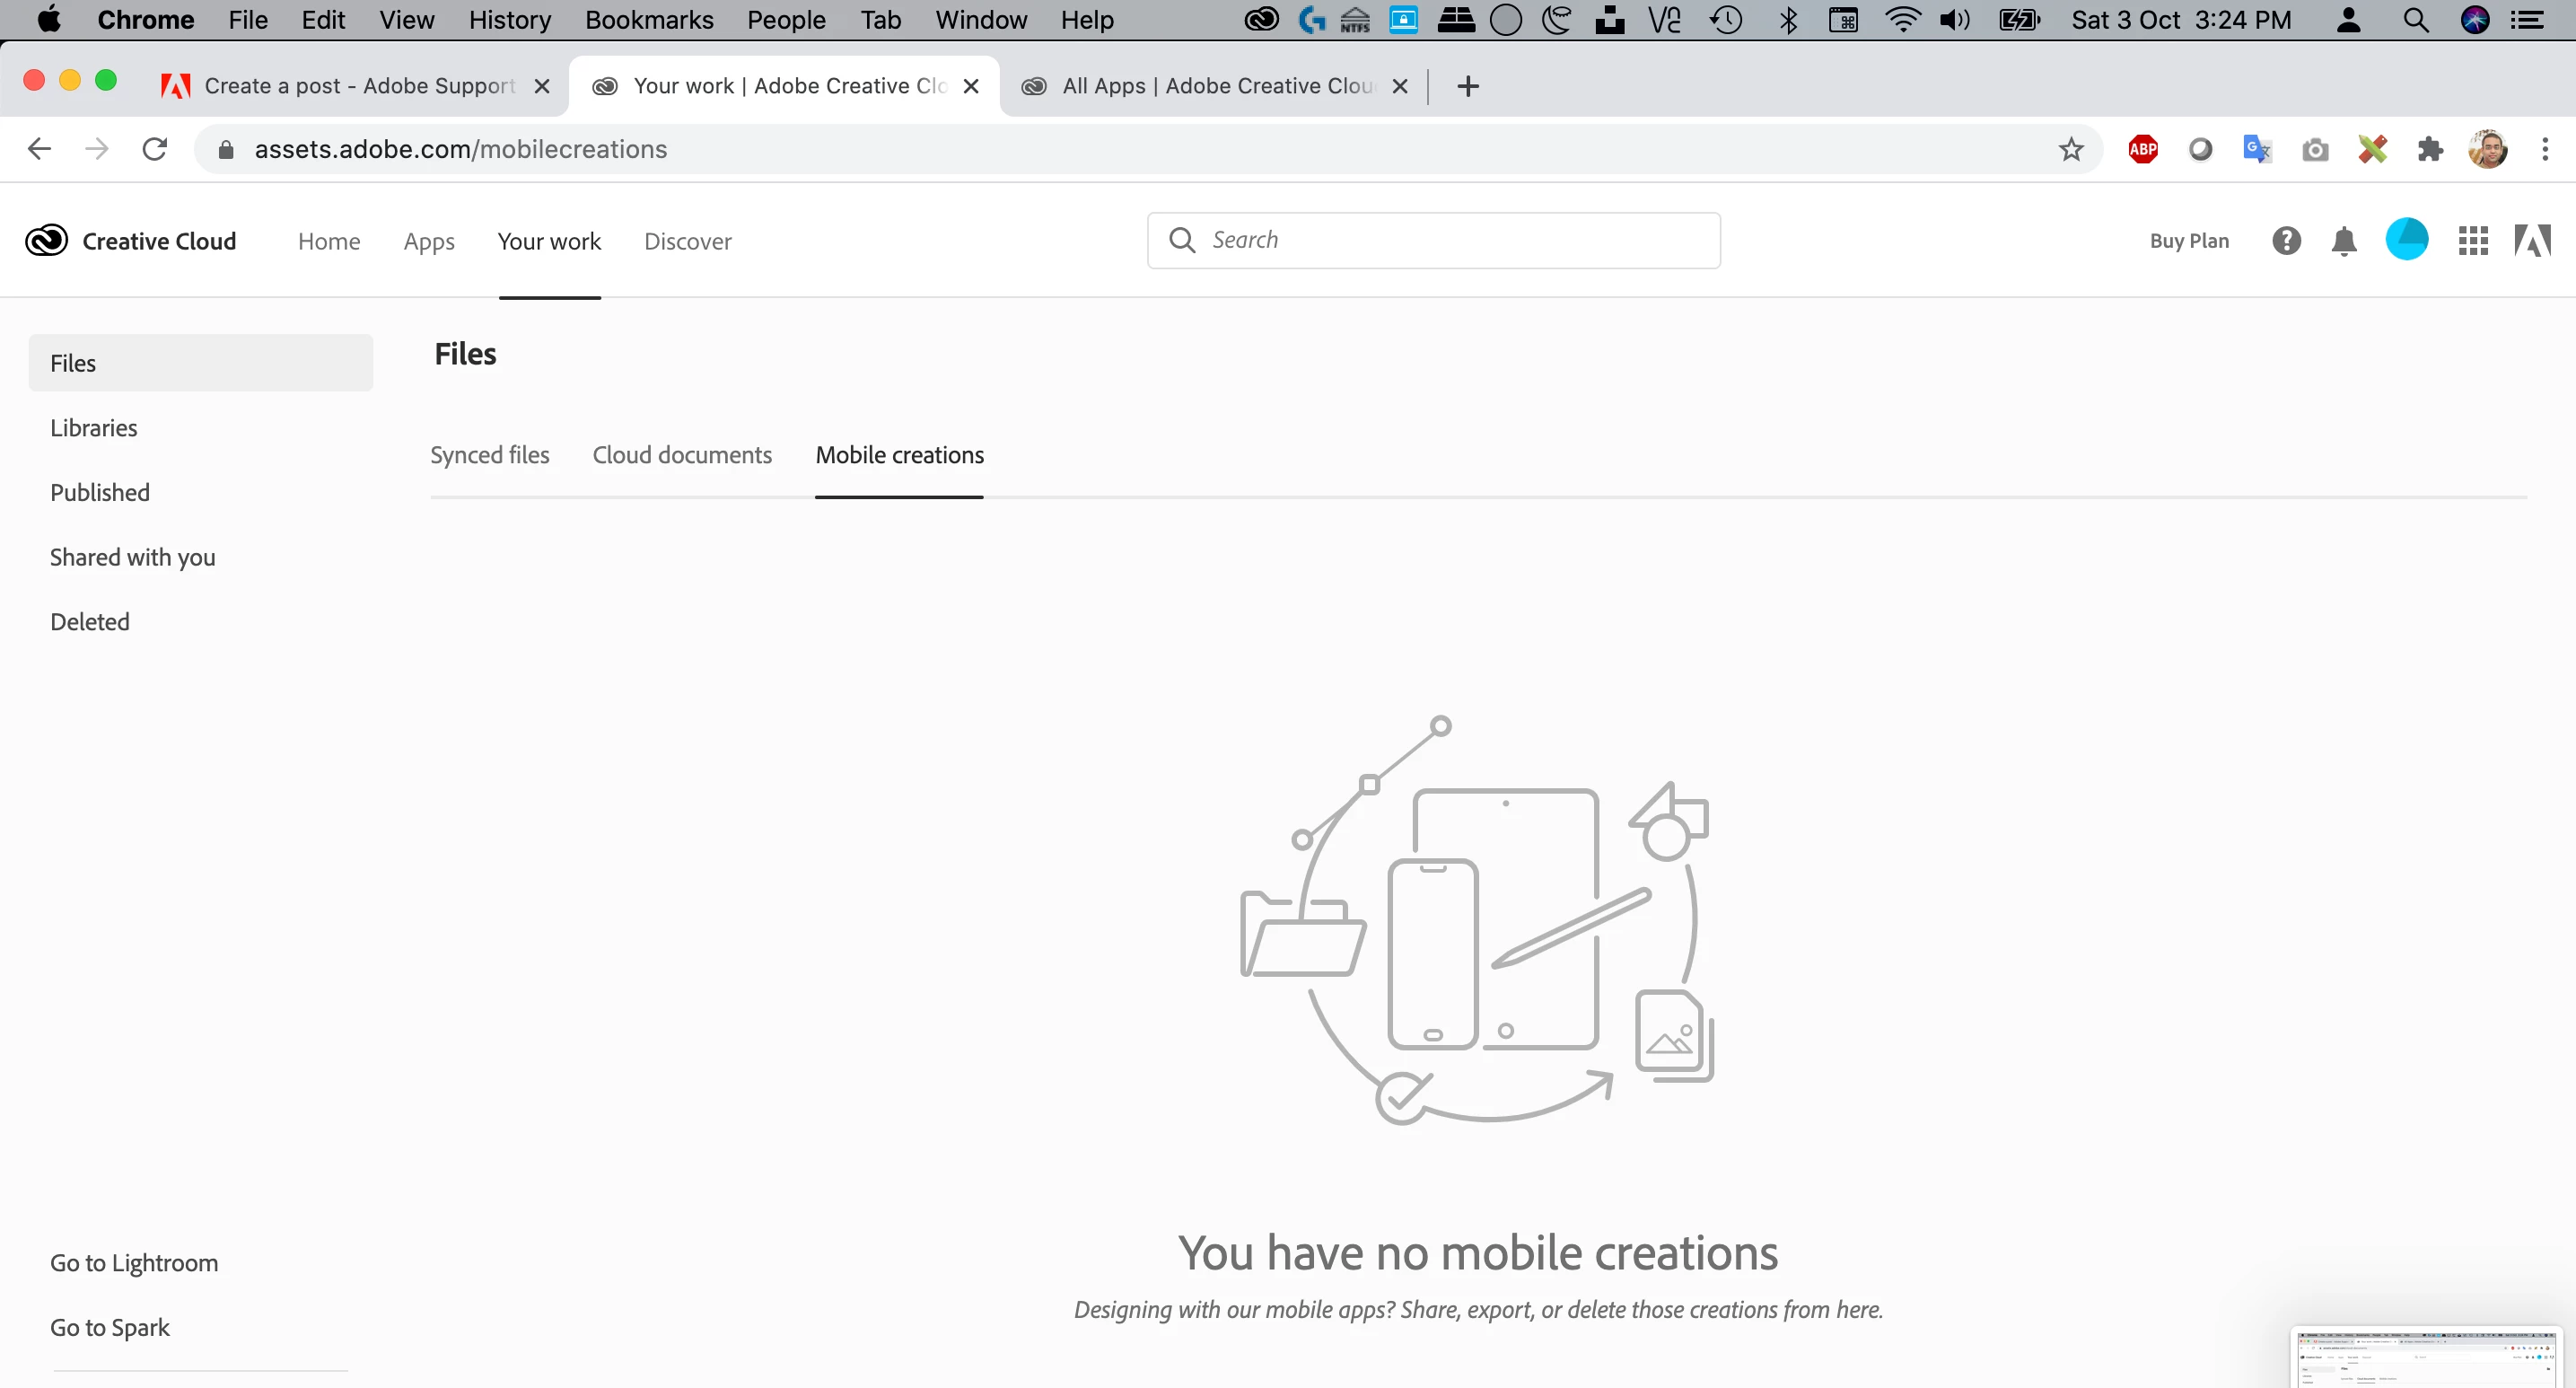This screenshot has width=2576, height=1388.
Task: Click the Adobe logo icon at top right
Action: click(x=2532, y=241)
